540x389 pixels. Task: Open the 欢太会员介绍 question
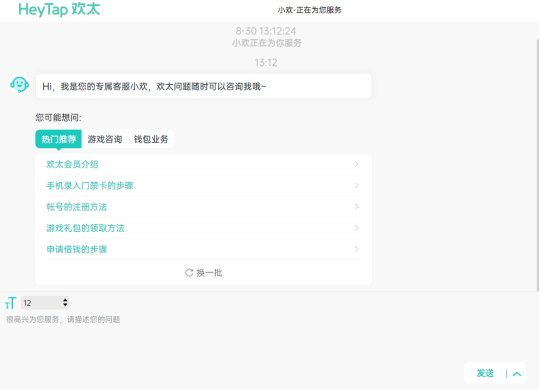coord(203,164)
